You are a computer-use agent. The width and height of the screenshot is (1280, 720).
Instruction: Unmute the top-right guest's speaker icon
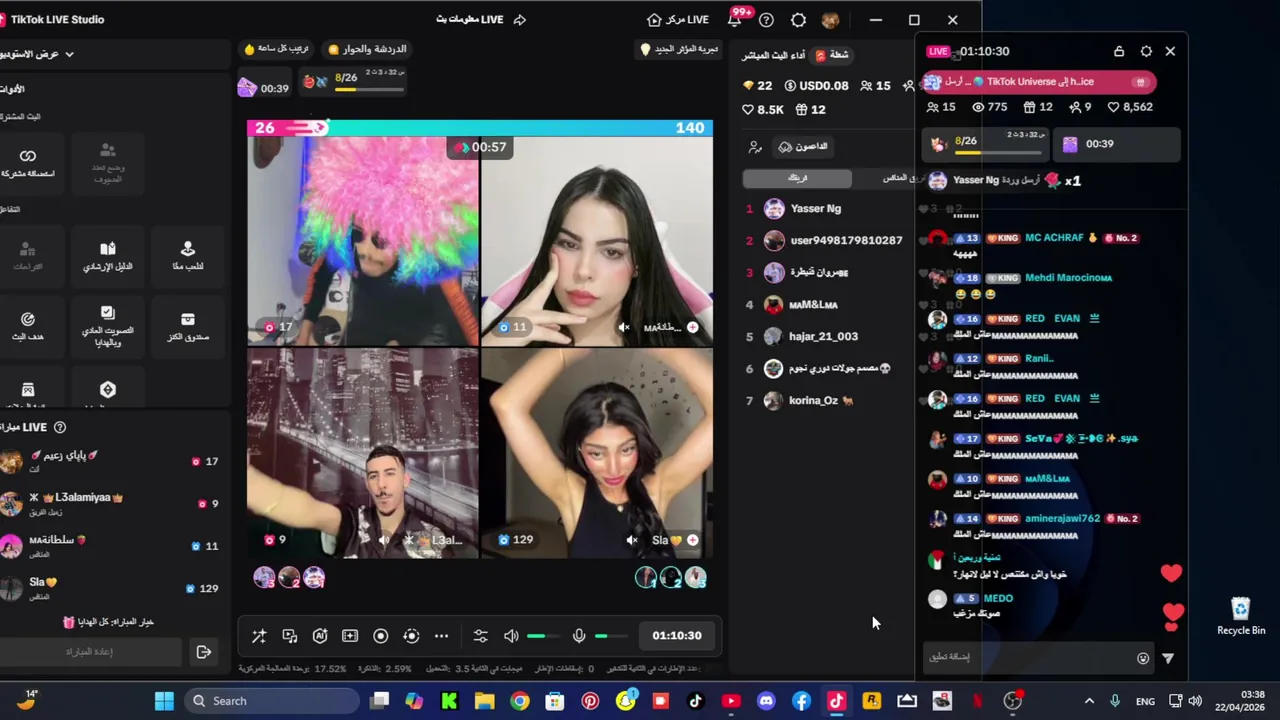point(624,328)
